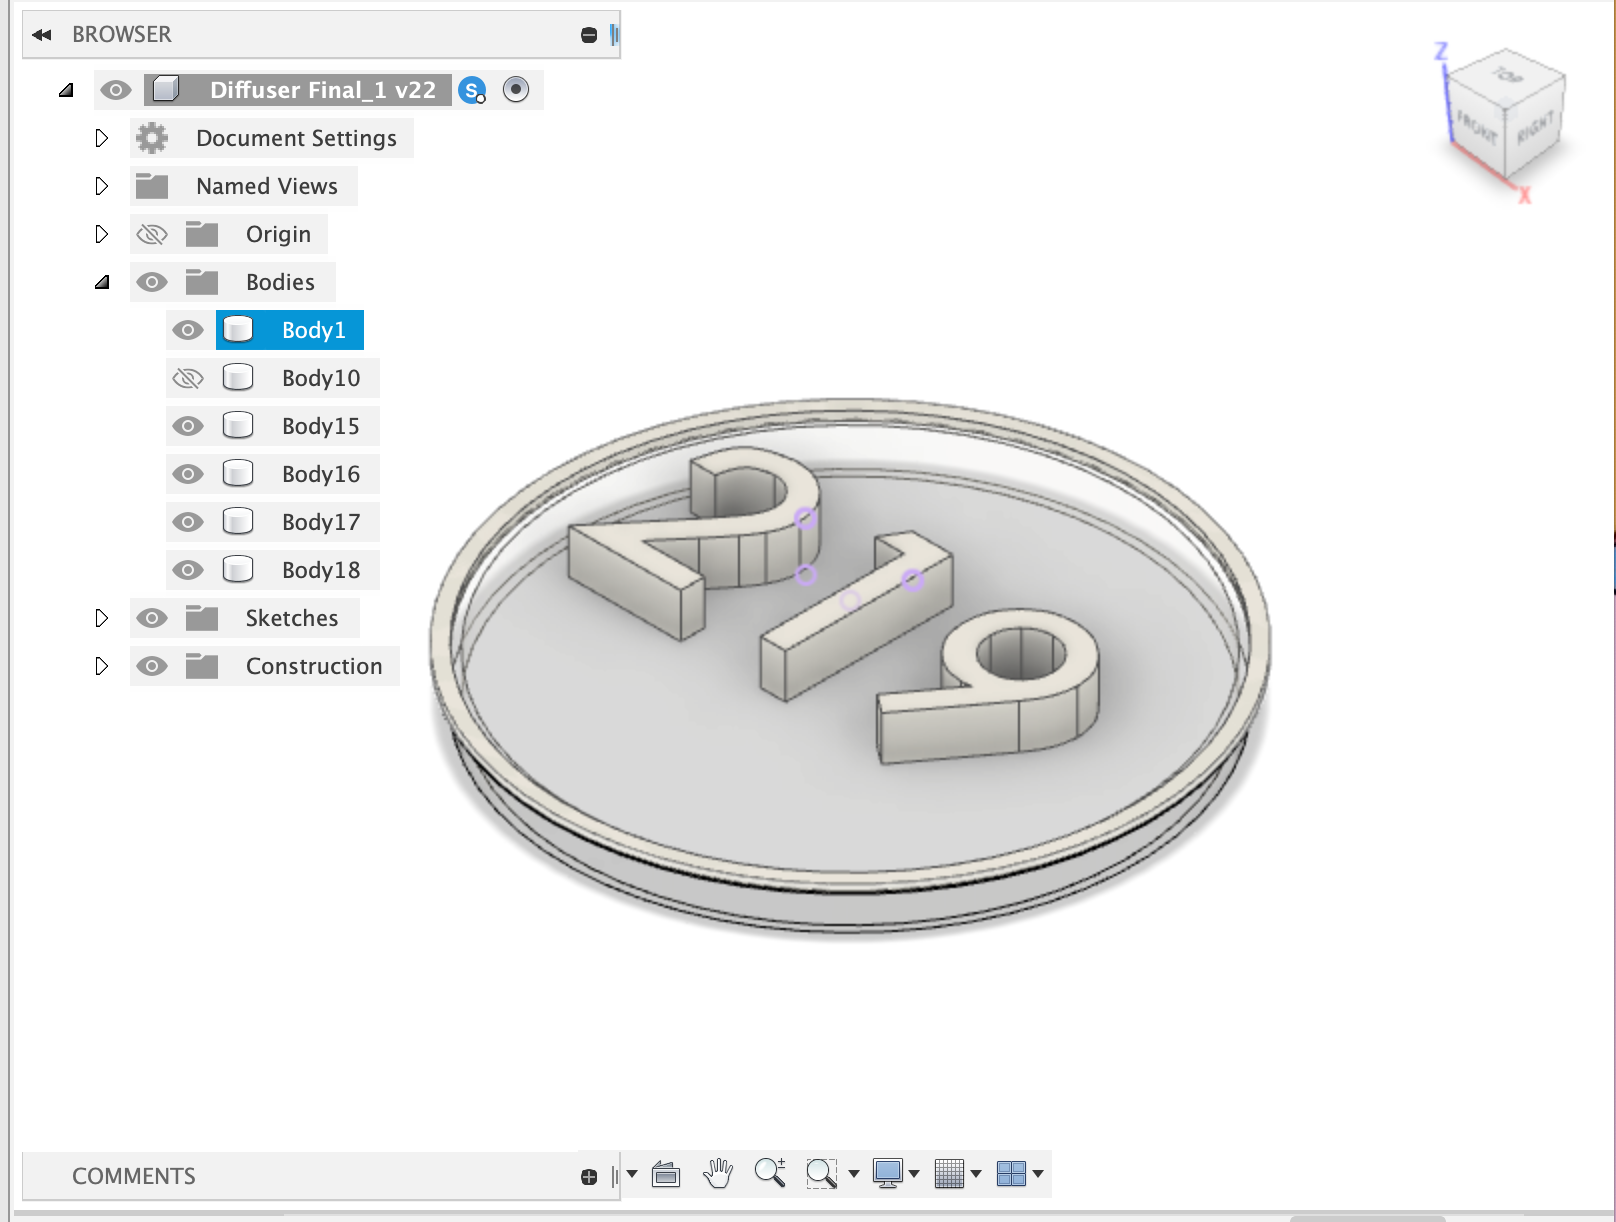Collapse the root Diffuser Final_1 tree node
Viewport: 1616px width, 1222px height.
[66, 90]
